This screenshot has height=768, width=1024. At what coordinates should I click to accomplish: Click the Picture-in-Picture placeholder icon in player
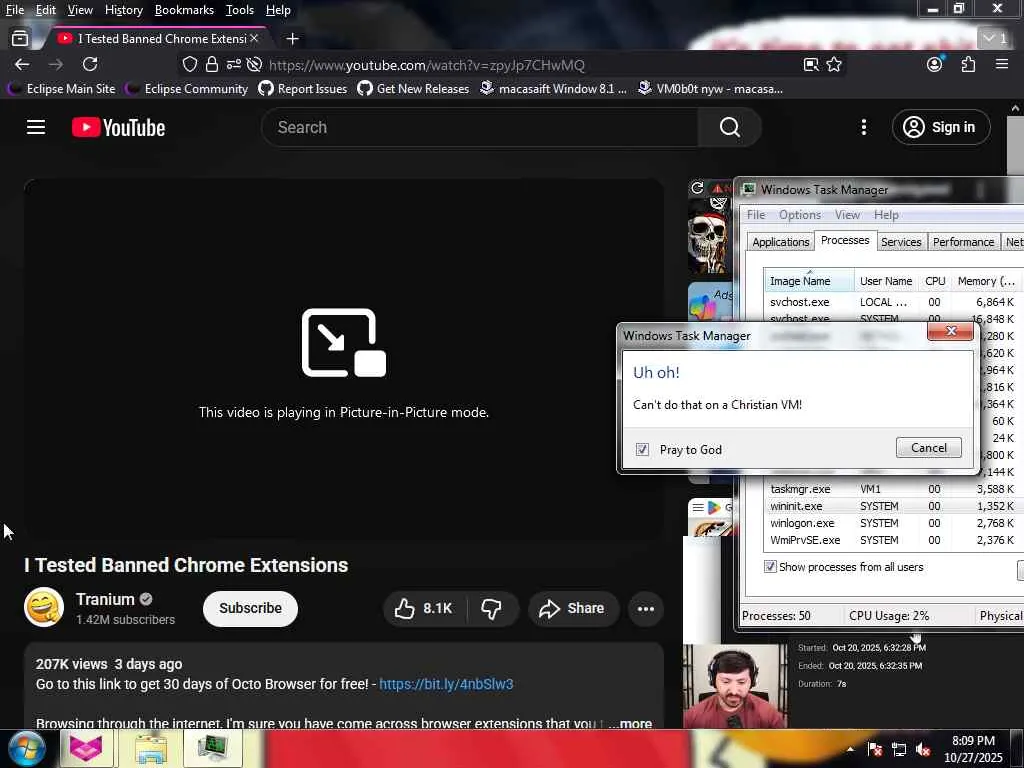tap(344, 343)
